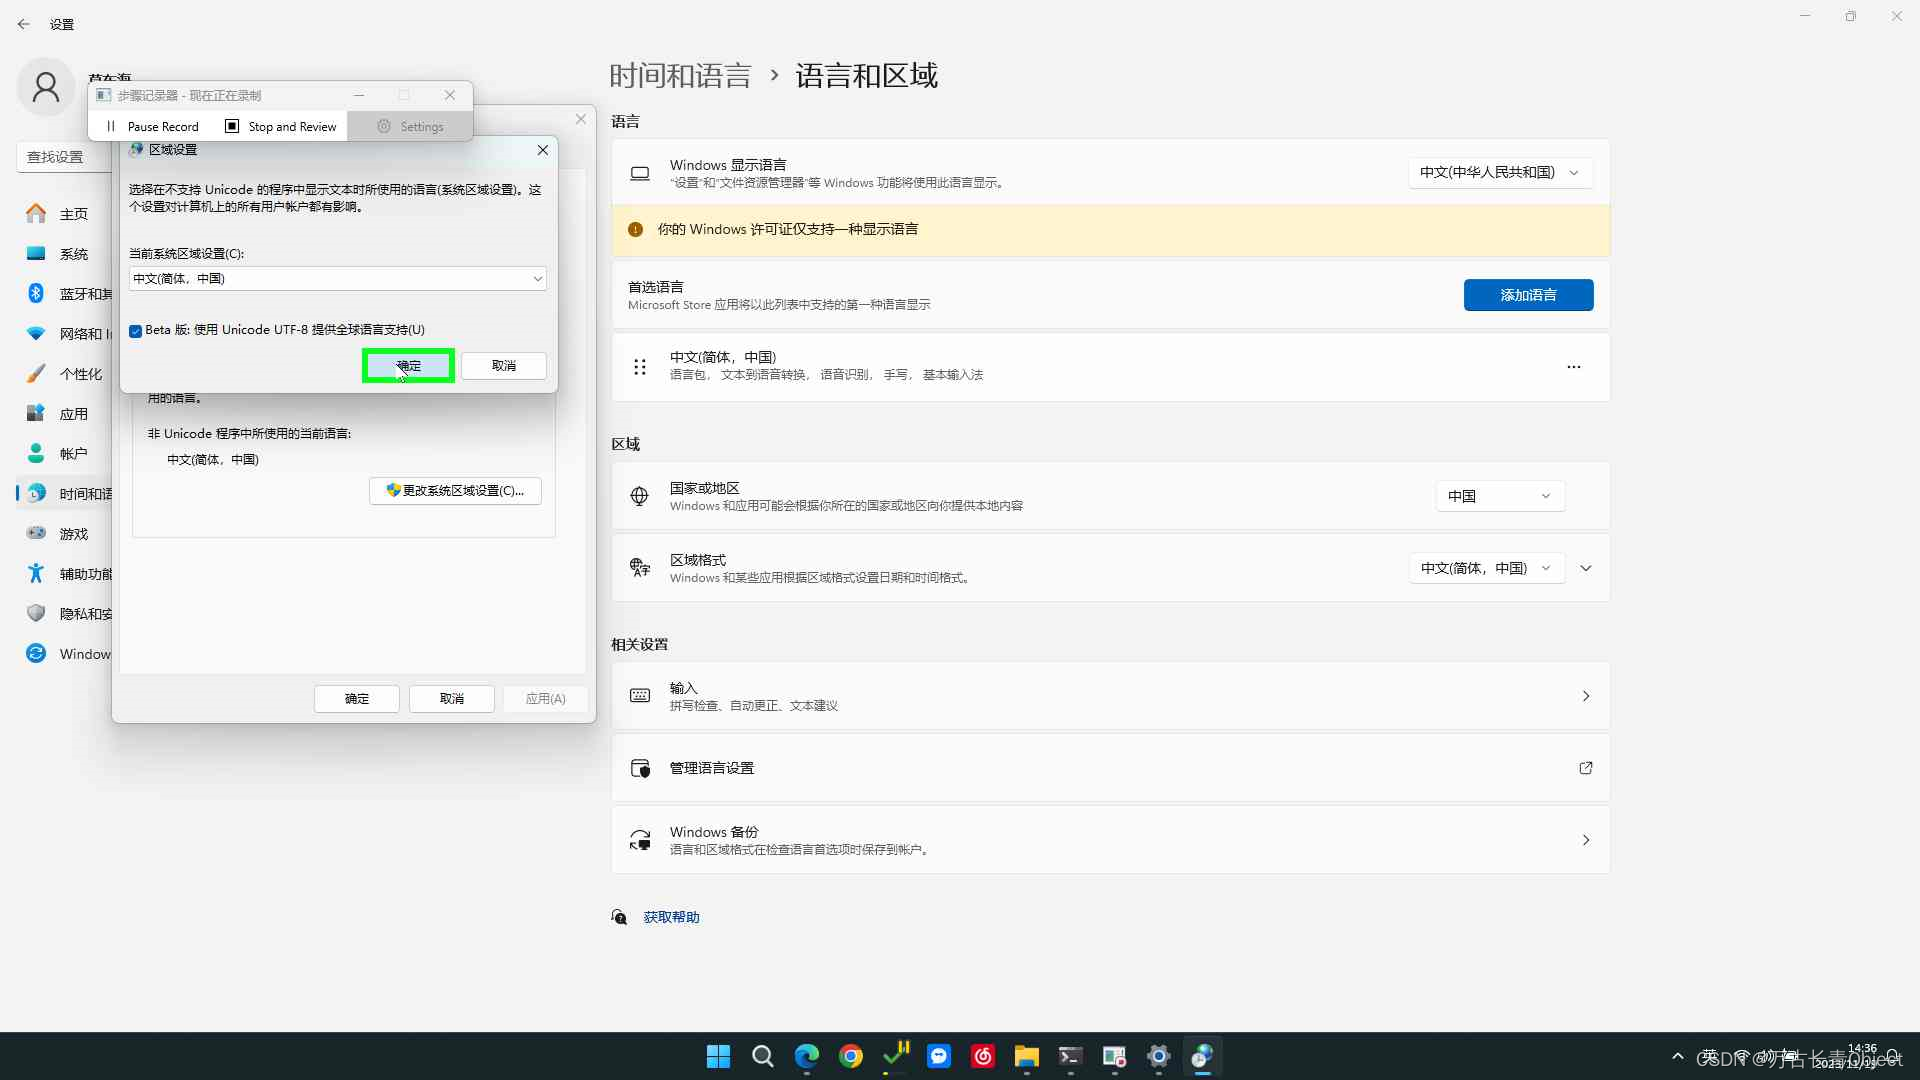Click 确定 in the region settings dialog

pyautogui.click(x=408, y=366)
